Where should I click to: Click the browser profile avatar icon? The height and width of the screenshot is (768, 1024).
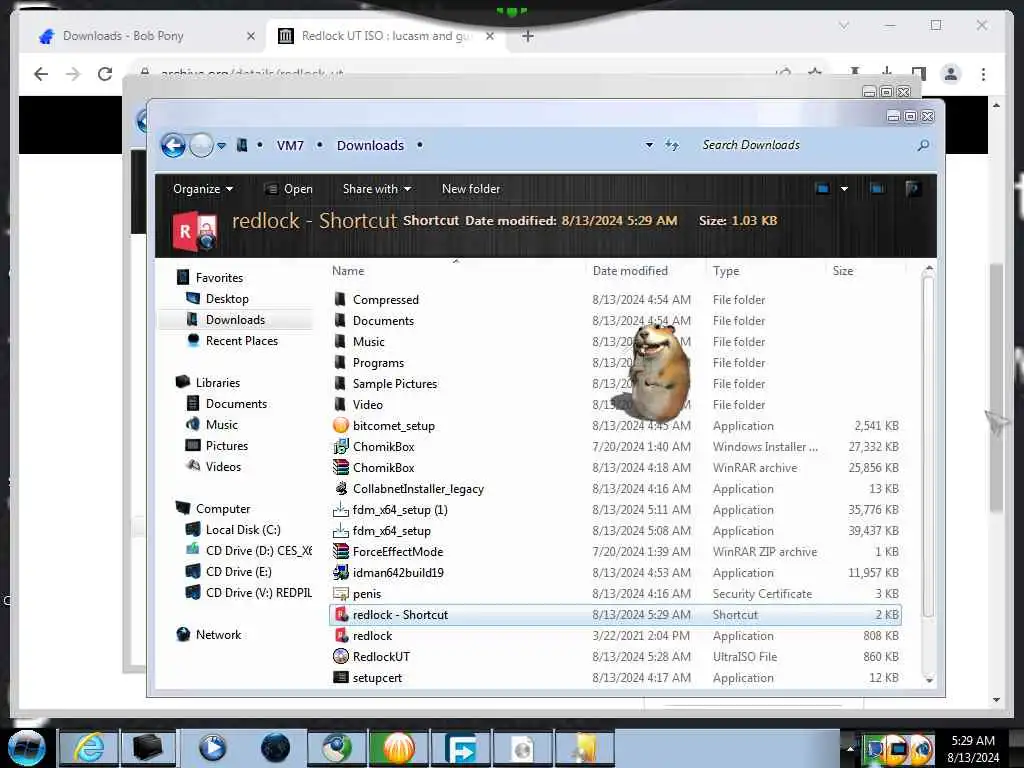click(951, 74)
